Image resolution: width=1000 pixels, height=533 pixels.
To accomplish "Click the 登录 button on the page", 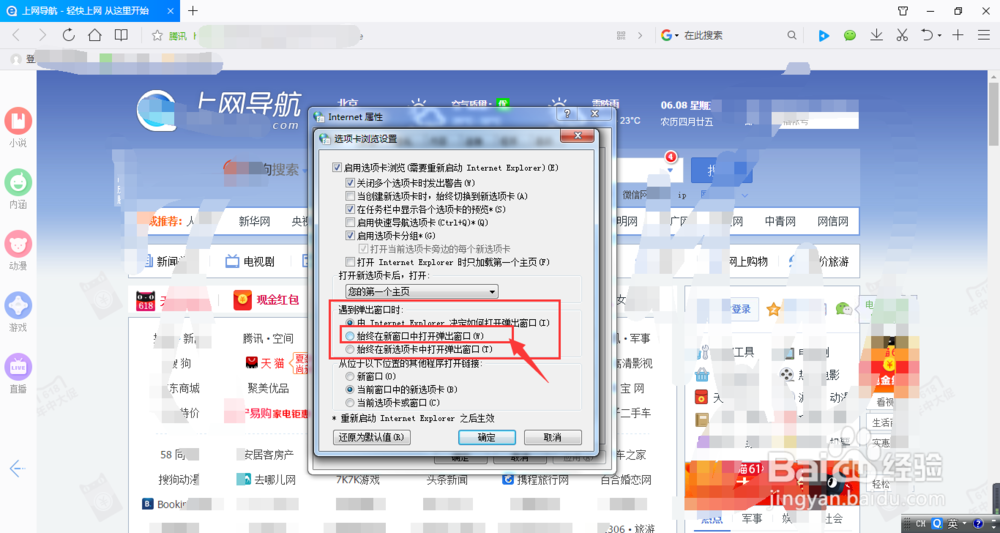I will [x=740, y=309].
